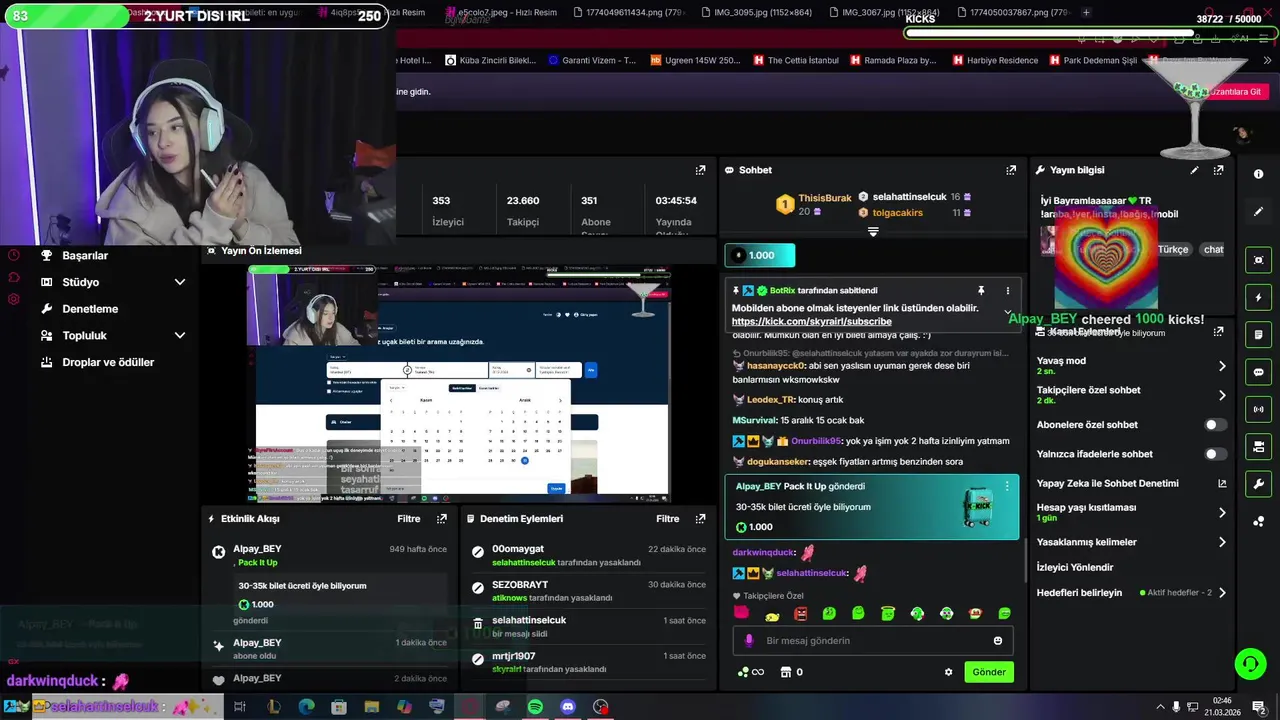Open The Cettia Istanbul bookmark
The width and height of the screenshot is (1280, 720).
(794, 60)
